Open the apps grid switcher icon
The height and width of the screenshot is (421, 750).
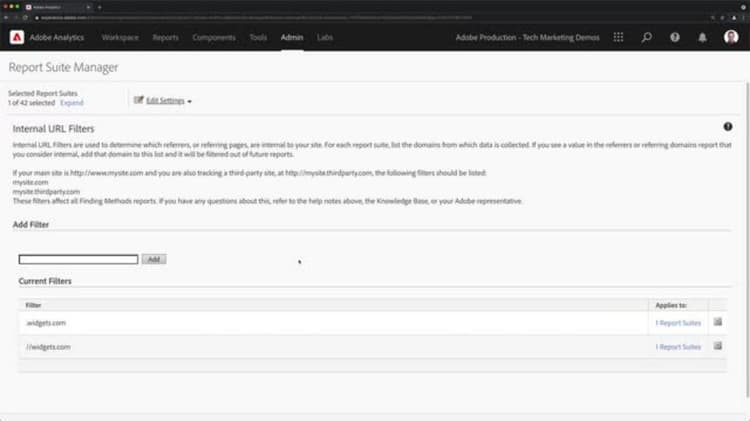coord(618,37)
